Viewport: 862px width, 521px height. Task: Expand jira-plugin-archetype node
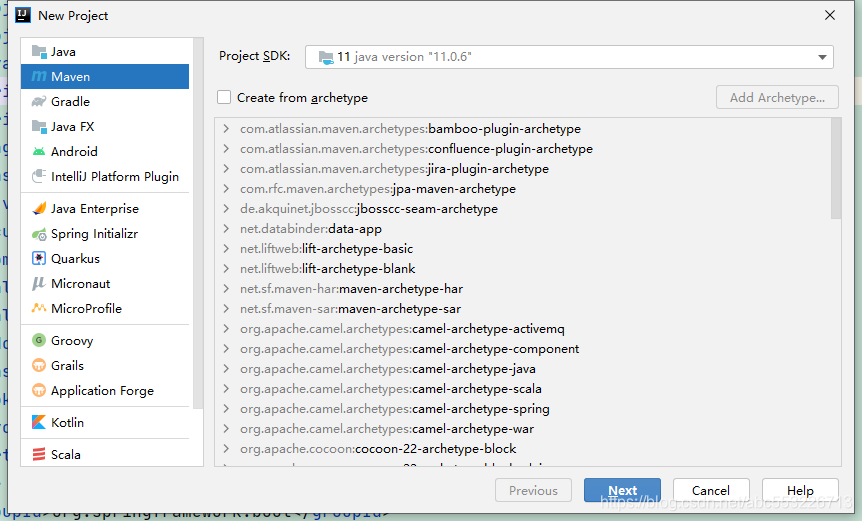[226, 169]
